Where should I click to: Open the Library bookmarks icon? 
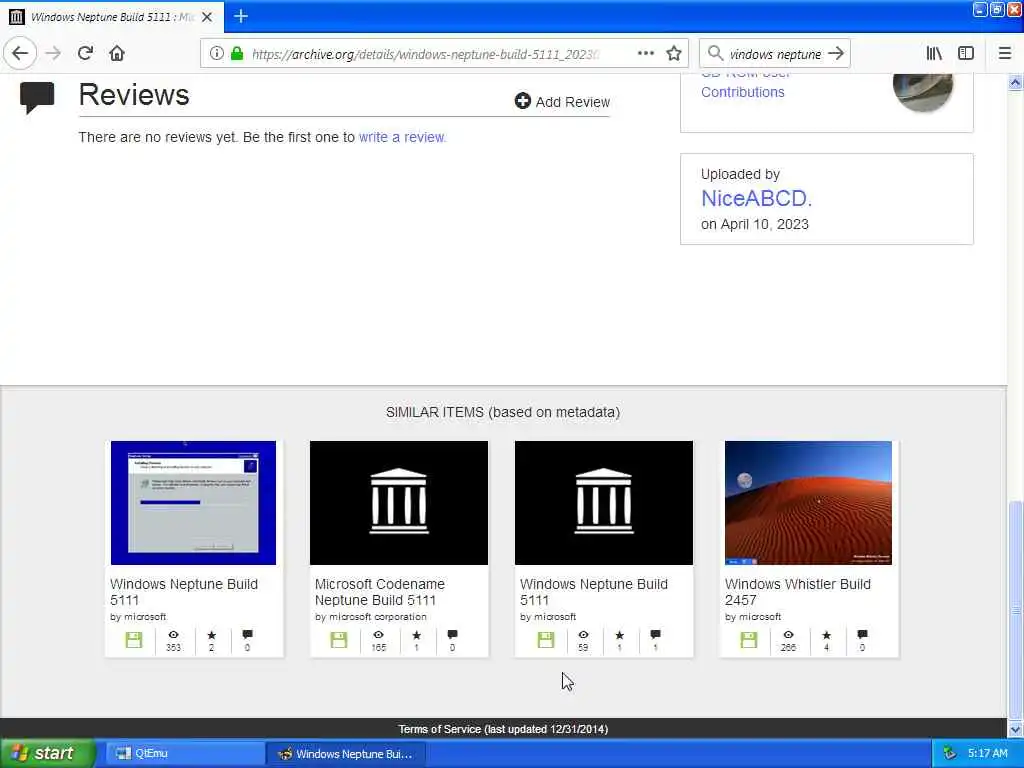tap(934, 54)
